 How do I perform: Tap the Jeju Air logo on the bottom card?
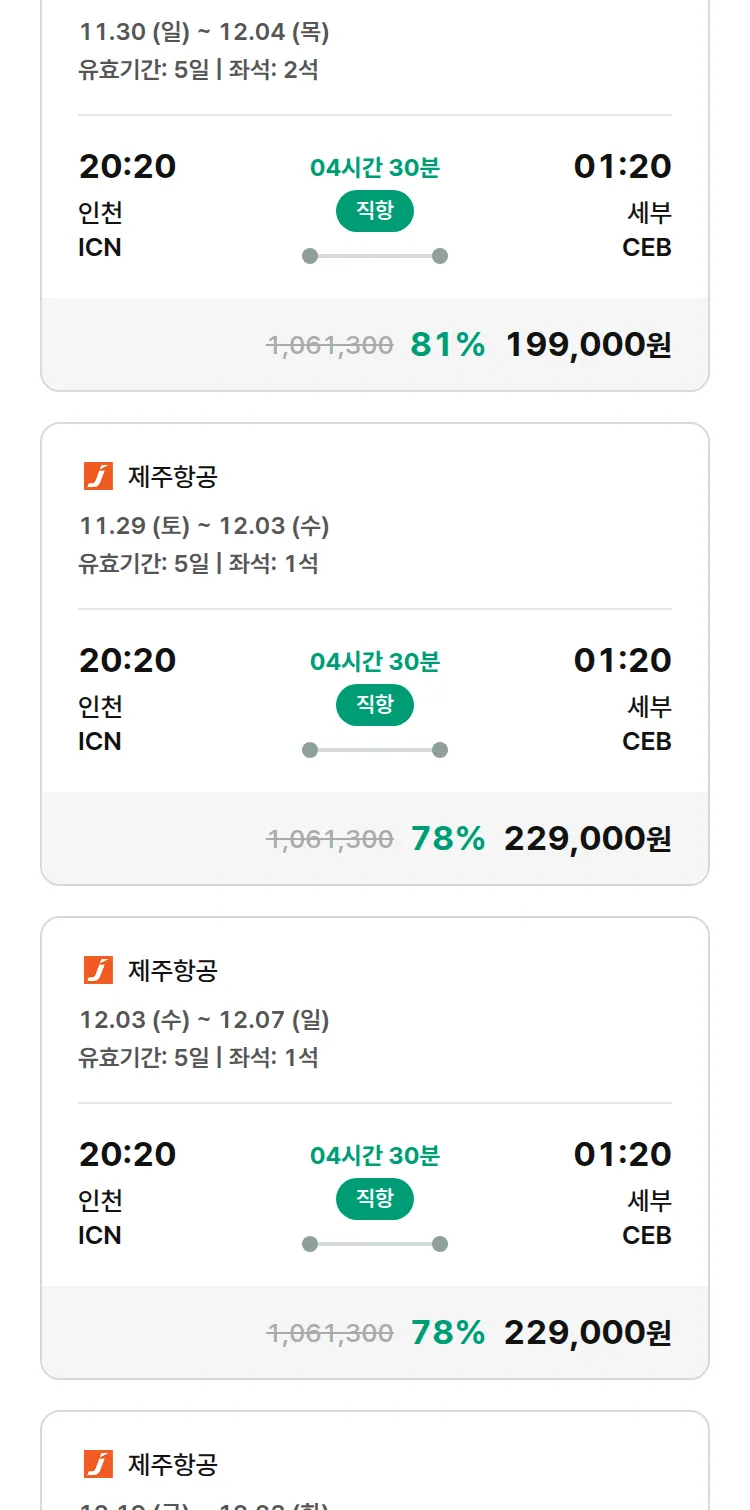98,1464
